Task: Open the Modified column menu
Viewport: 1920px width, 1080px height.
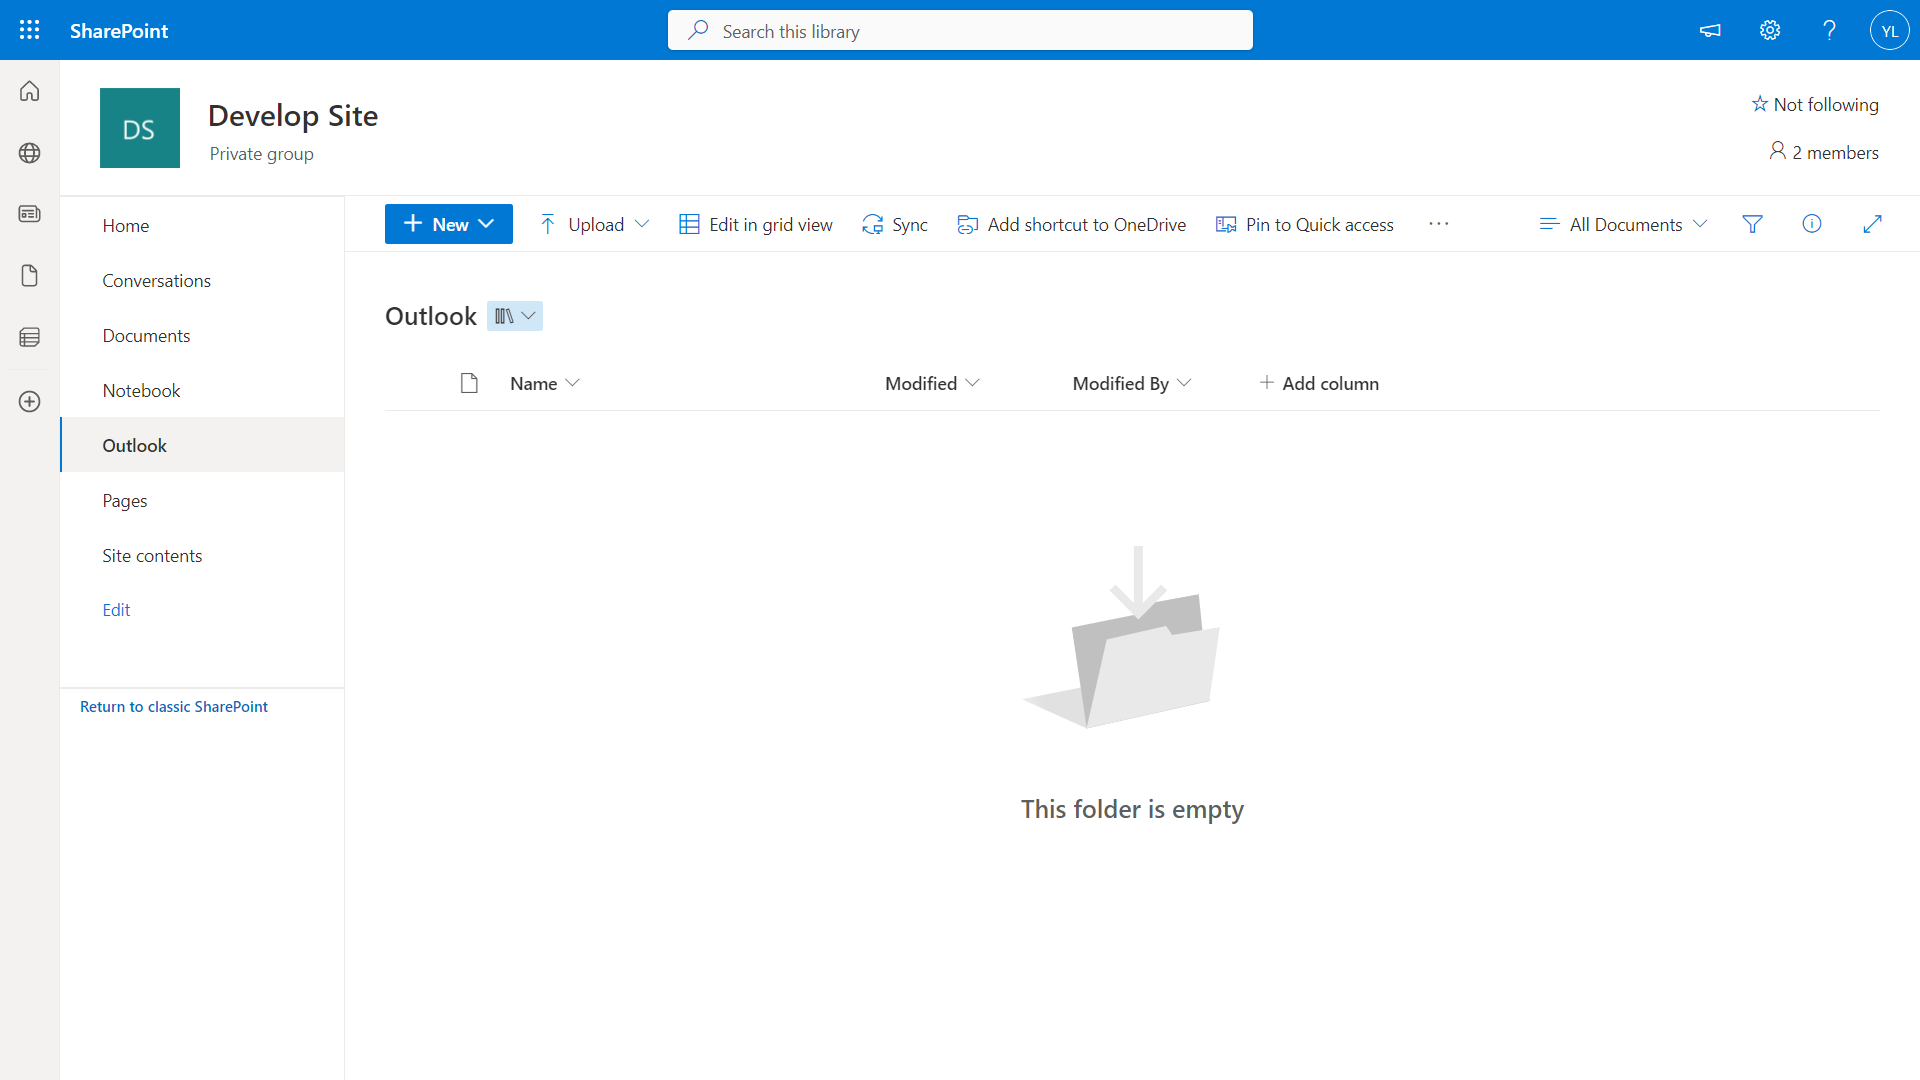Action: [932, 383]
